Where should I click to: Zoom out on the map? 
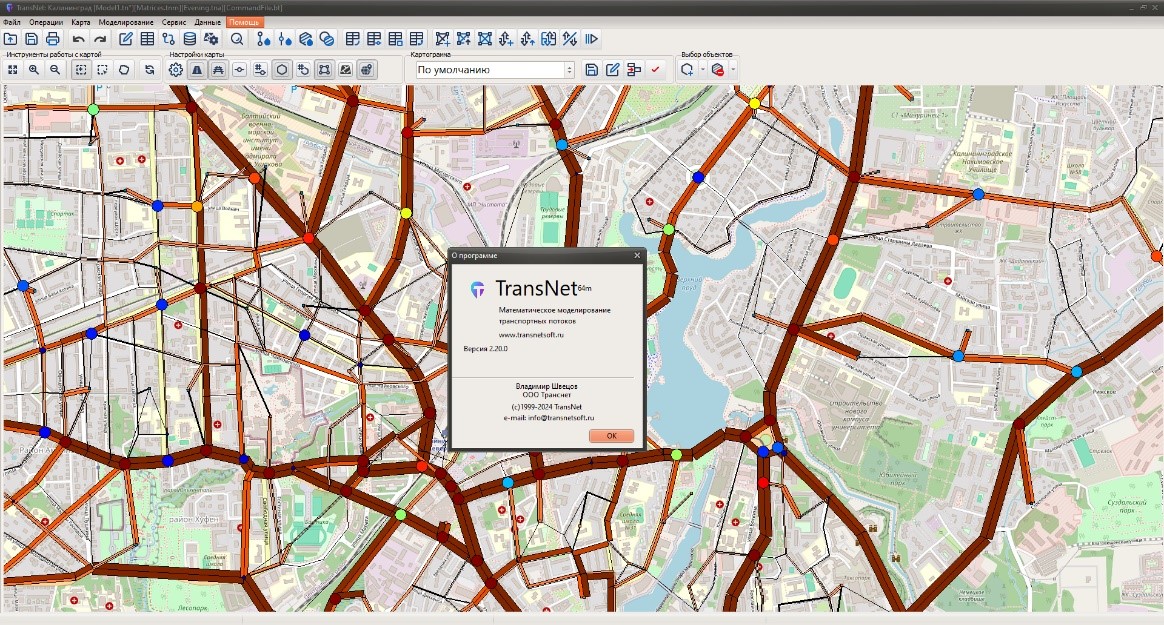[x=55, y=69]
